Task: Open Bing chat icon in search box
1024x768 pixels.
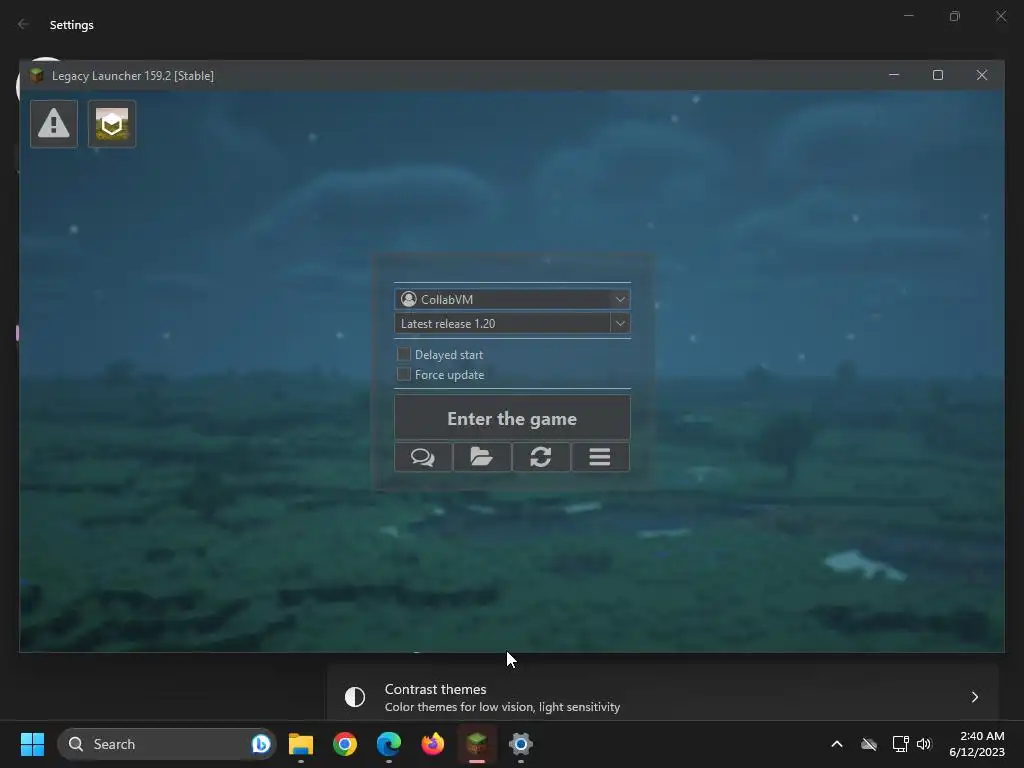Action: pos(261,744)
